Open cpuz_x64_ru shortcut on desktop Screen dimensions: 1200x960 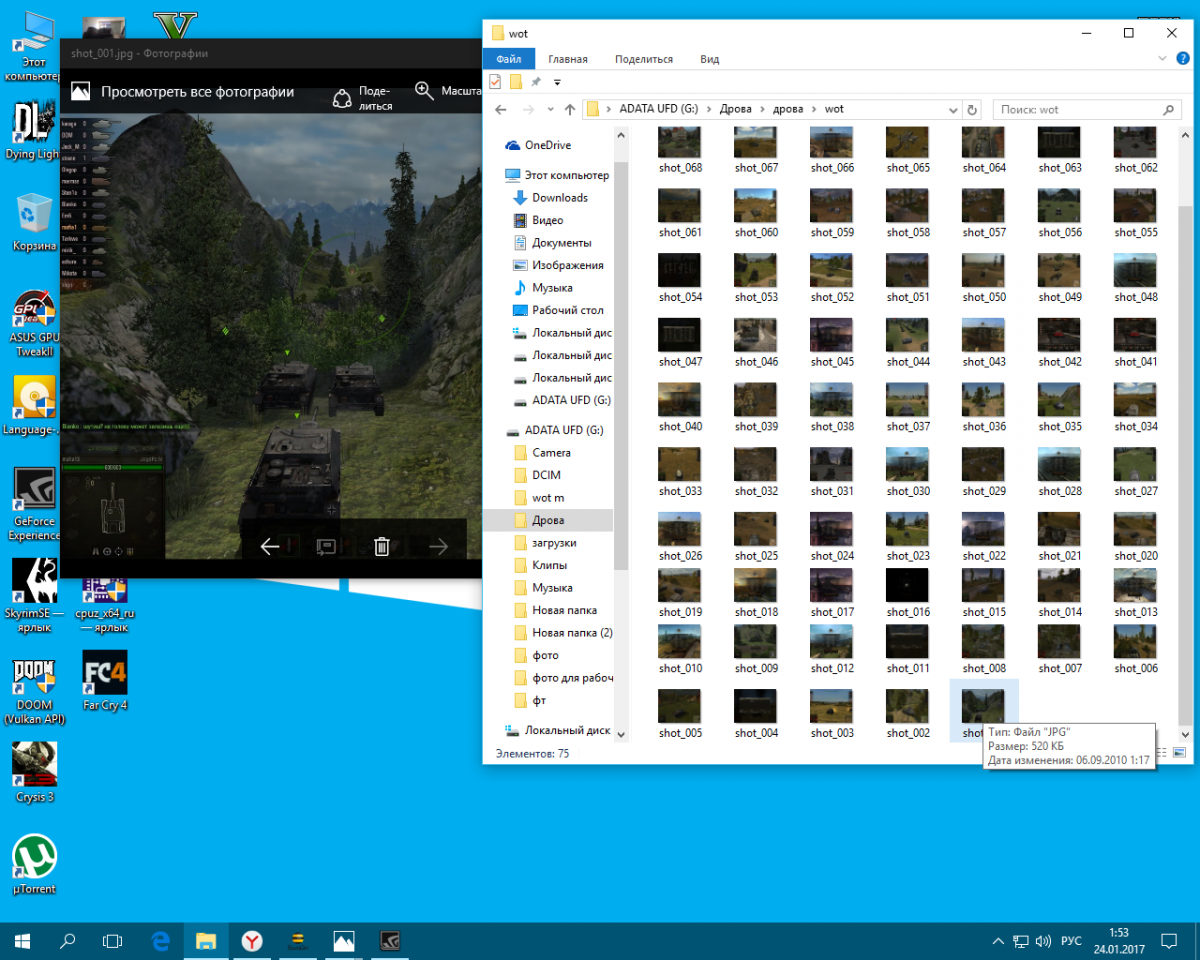pos(105,604)
